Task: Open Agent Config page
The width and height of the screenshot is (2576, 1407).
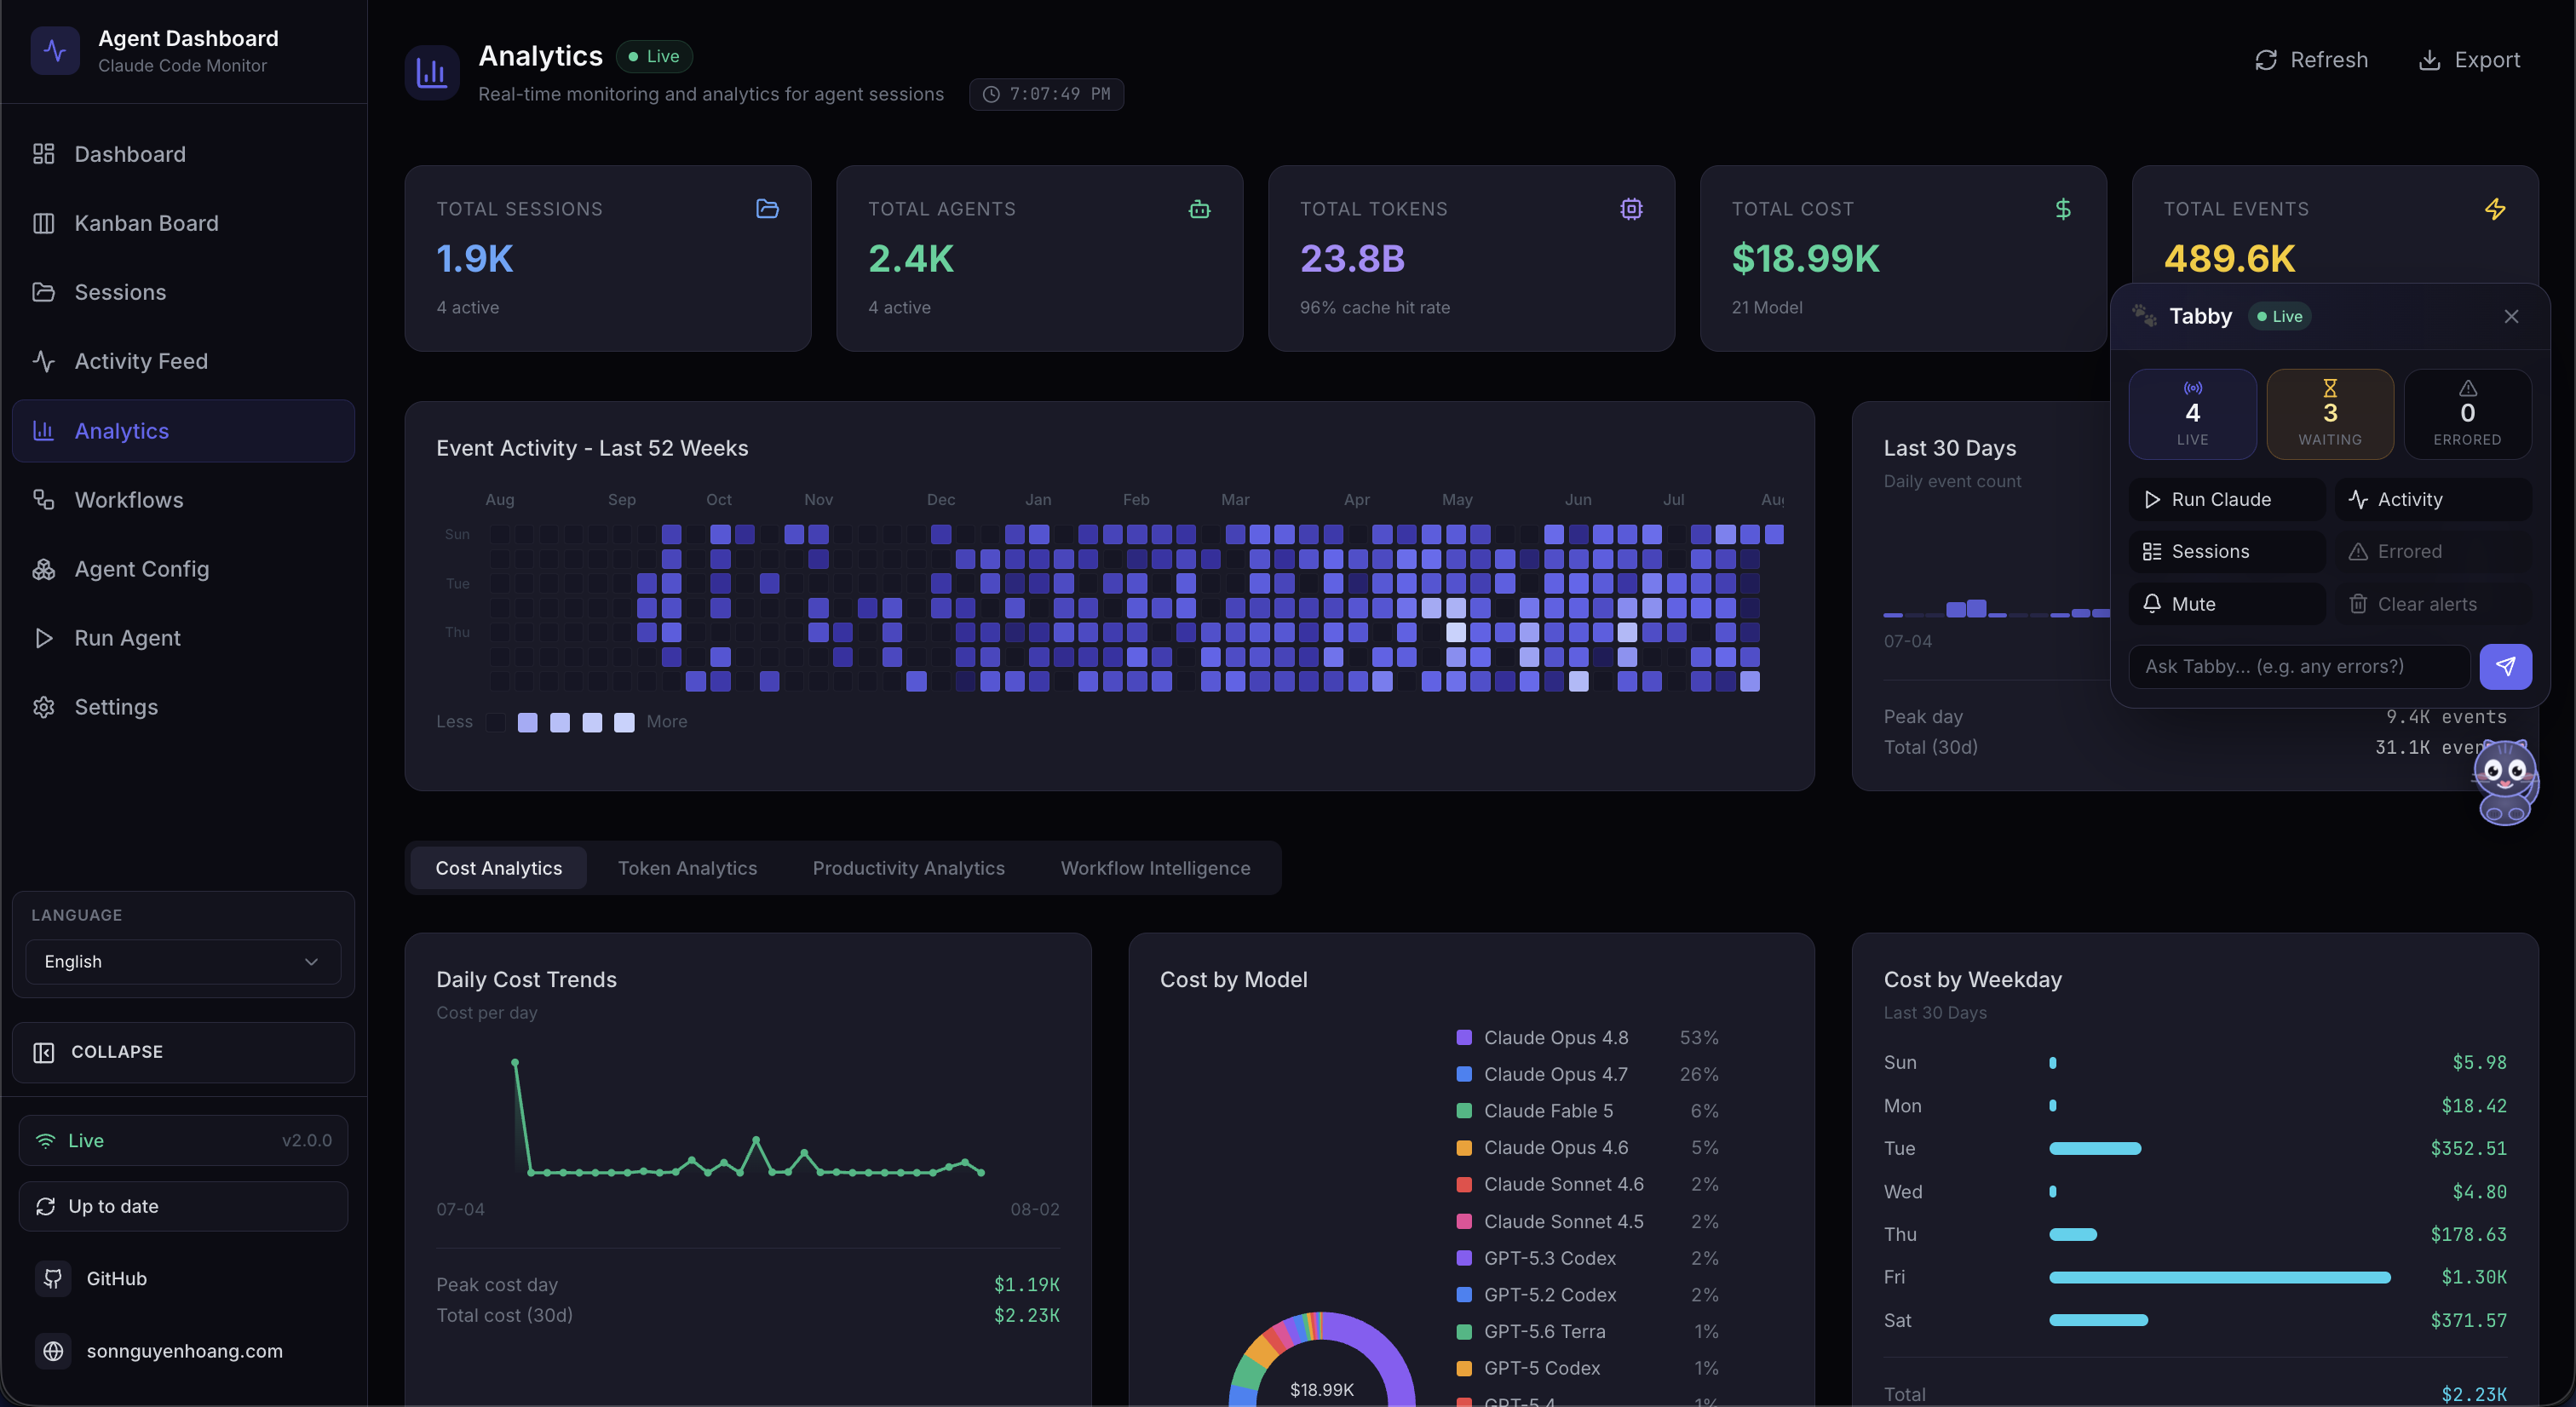Action: tap(183, 569)
